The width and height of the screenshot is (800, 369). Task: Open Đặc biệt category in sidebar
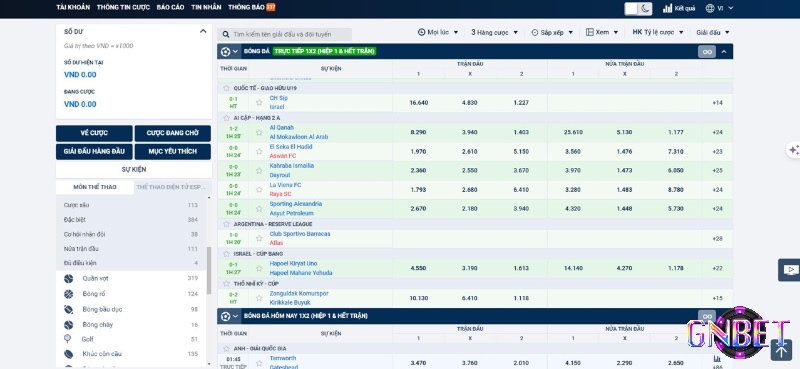point(131,219)
